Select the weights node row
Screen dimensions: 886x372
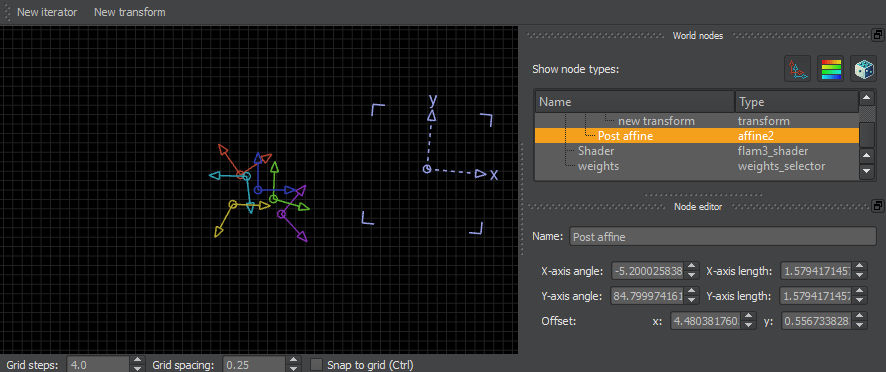[x=697, y=166]
